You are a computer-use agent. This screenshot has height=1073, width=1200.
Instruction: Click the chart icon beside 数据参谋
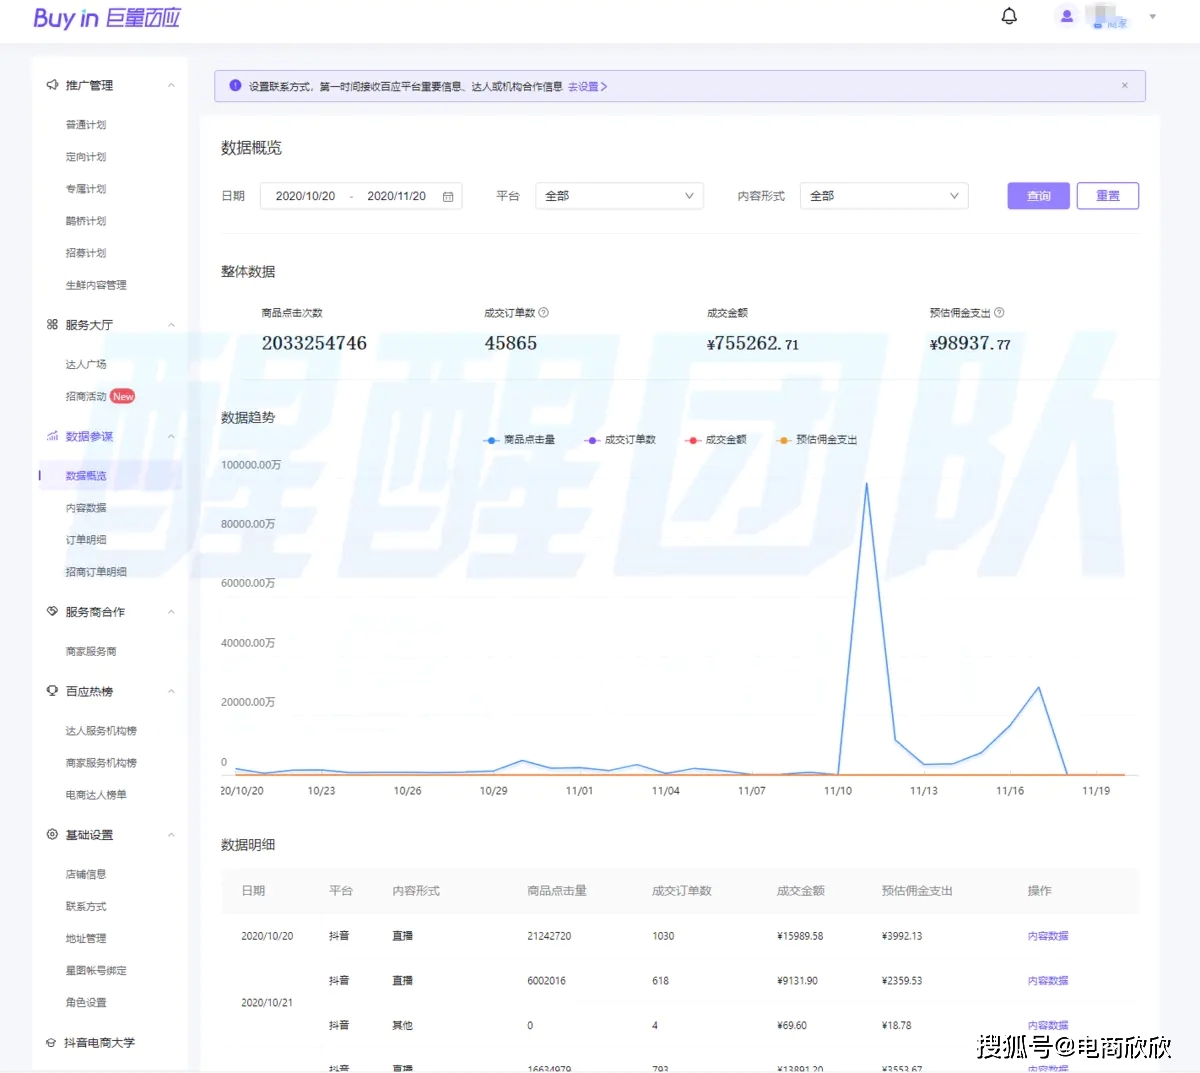(x=52, y=436)
